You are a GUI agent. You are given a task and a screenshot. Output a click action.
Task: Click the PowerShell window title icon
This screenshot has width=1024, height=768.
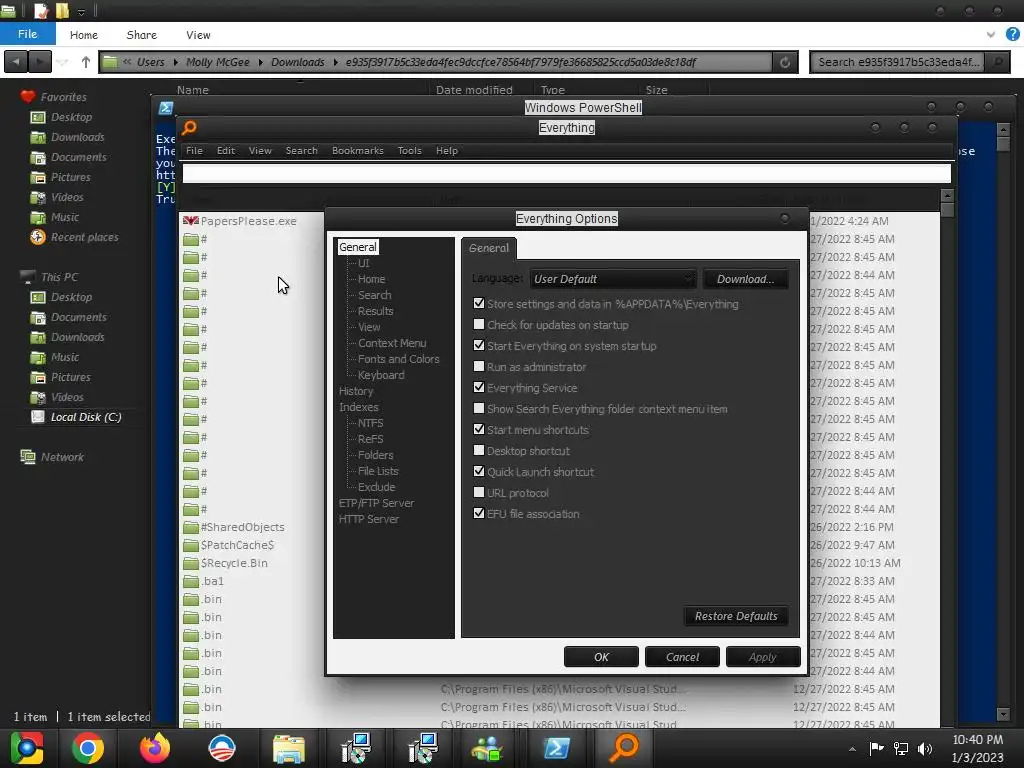click(x=166, y=108)
